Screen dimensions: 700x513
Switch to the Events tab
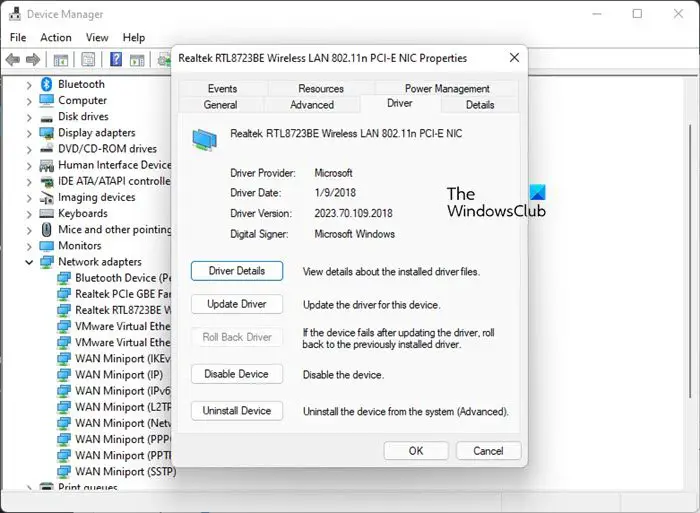coord(223,88)
